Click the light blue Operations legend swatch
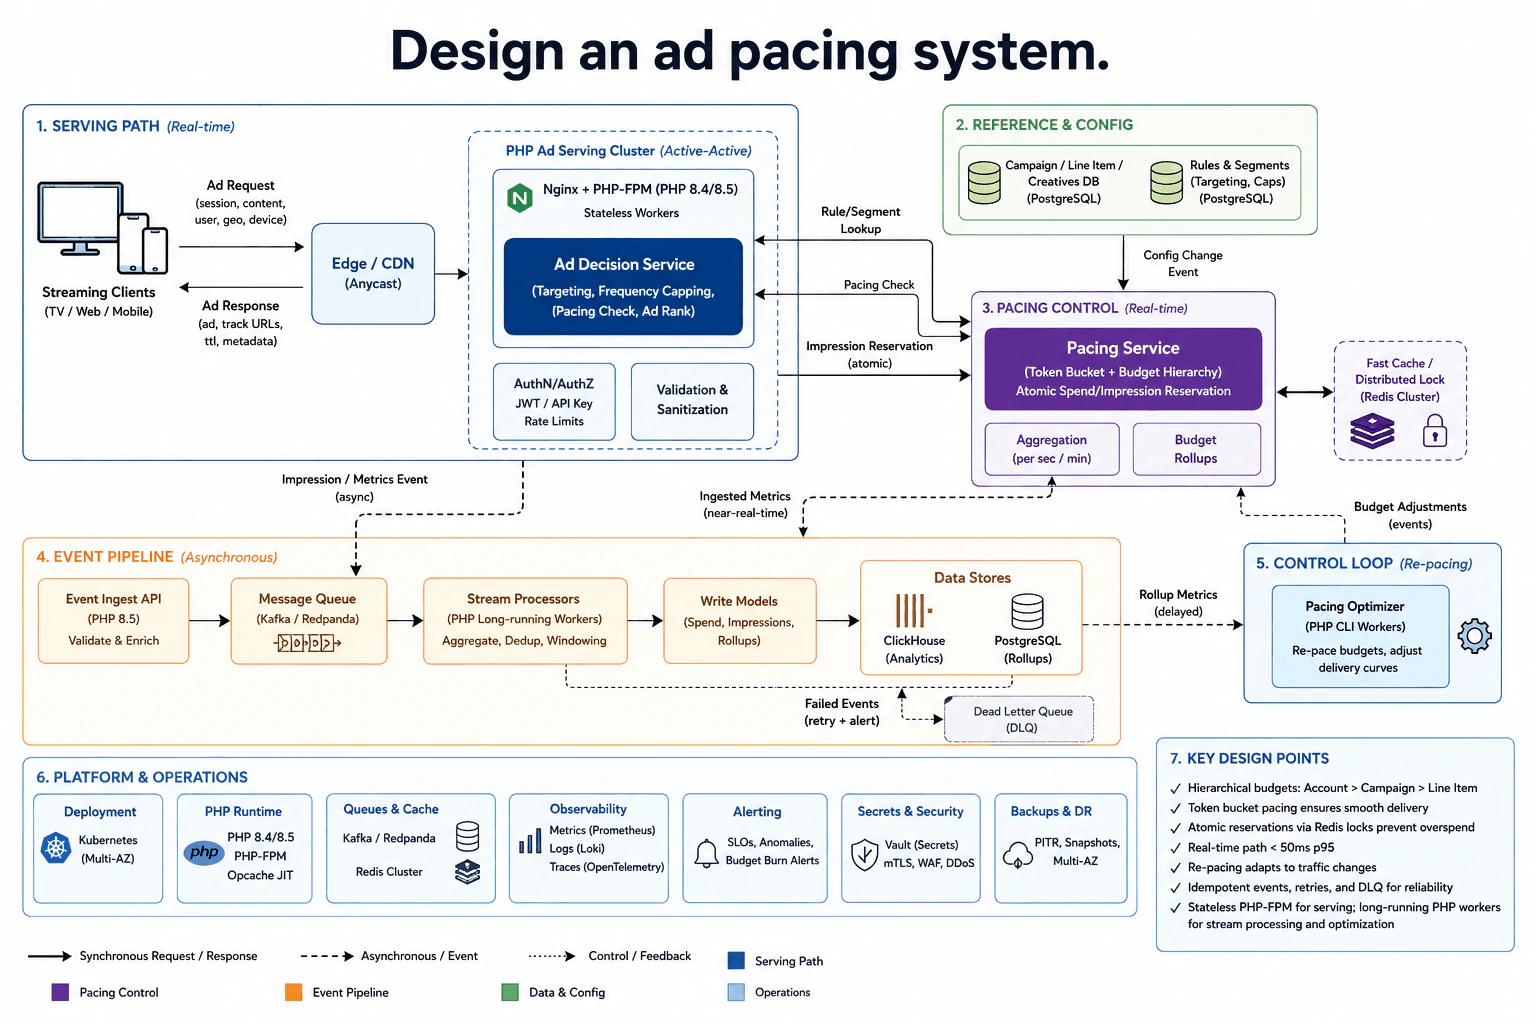This screenshot has height=1024, width=1536. [737, 992]
